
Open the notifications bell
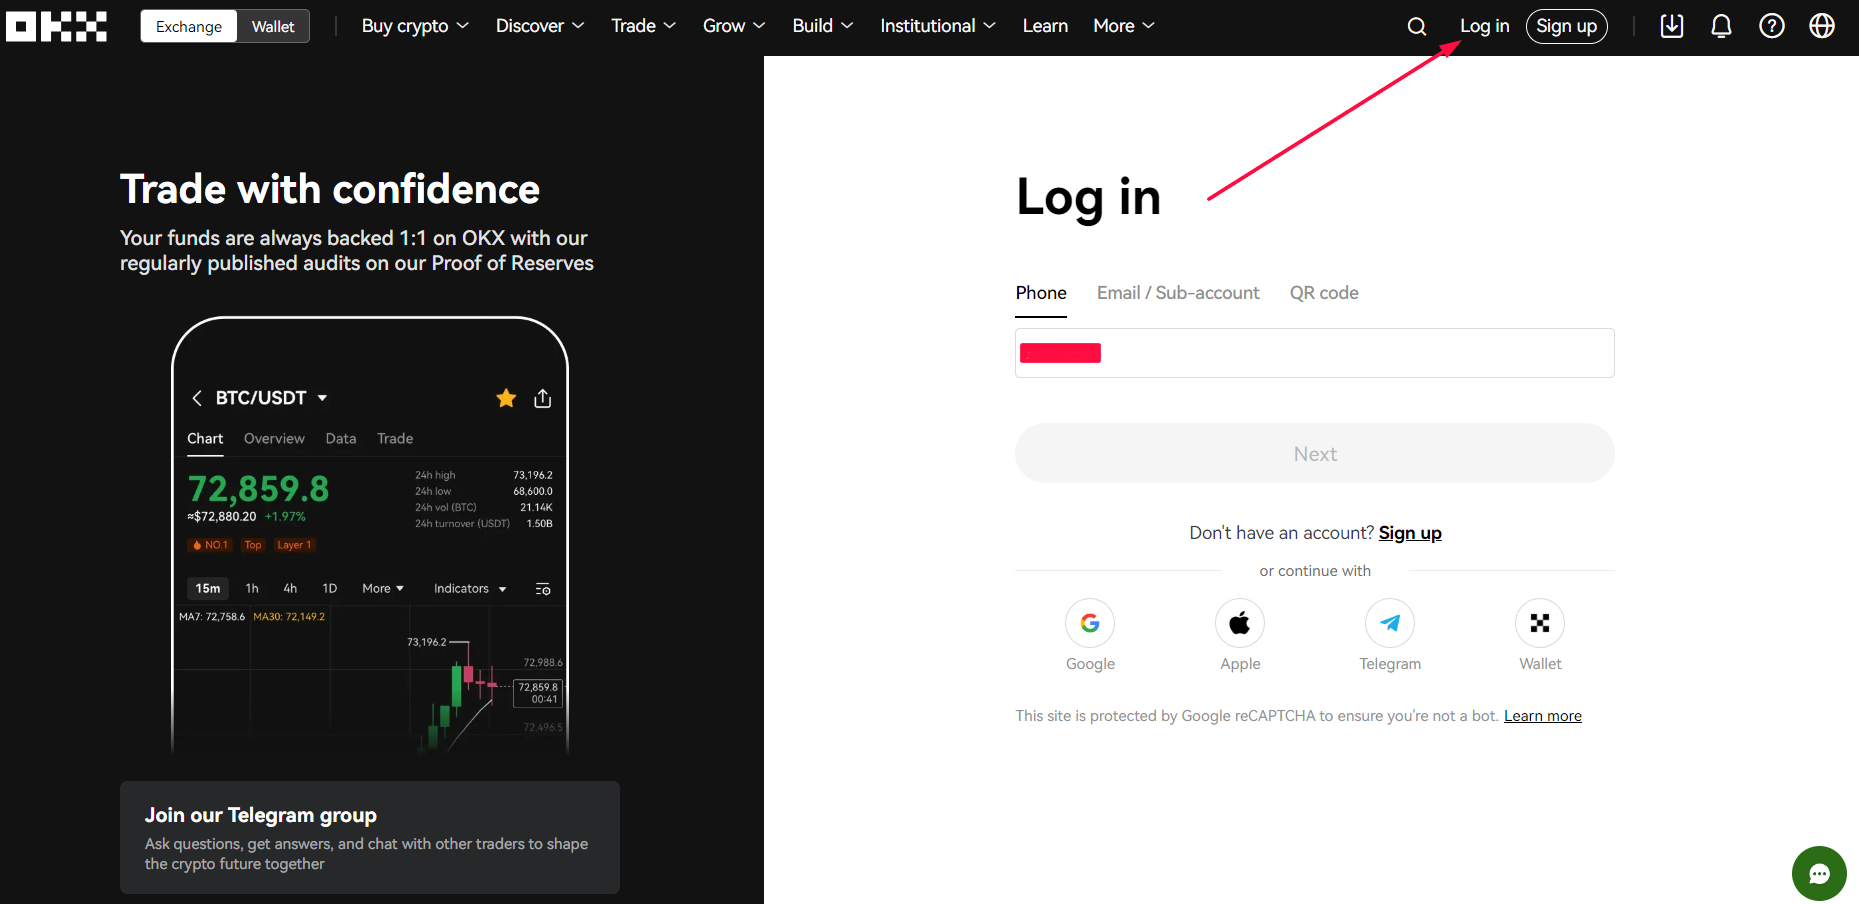[x=1721, y=26]
